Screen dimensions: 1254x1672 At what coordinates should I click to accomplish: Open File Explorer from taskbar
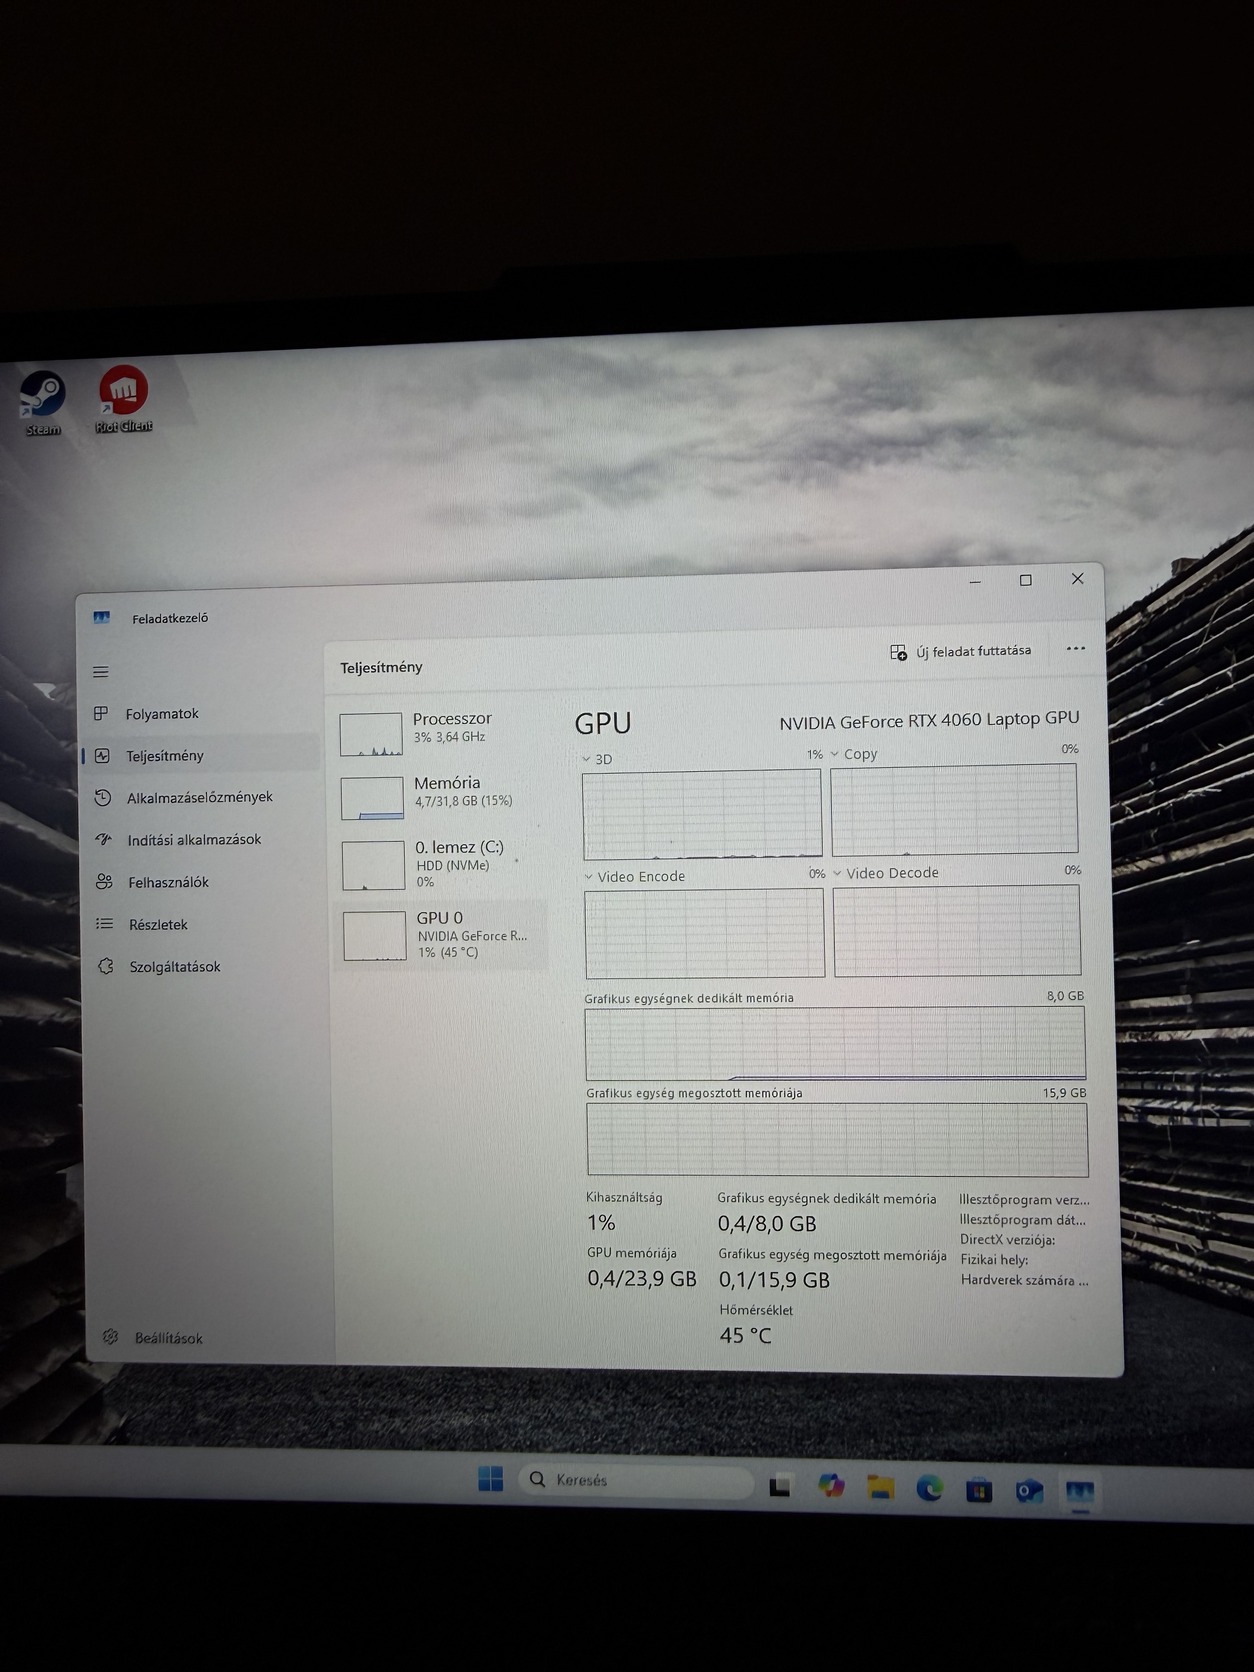(880, 1488)
